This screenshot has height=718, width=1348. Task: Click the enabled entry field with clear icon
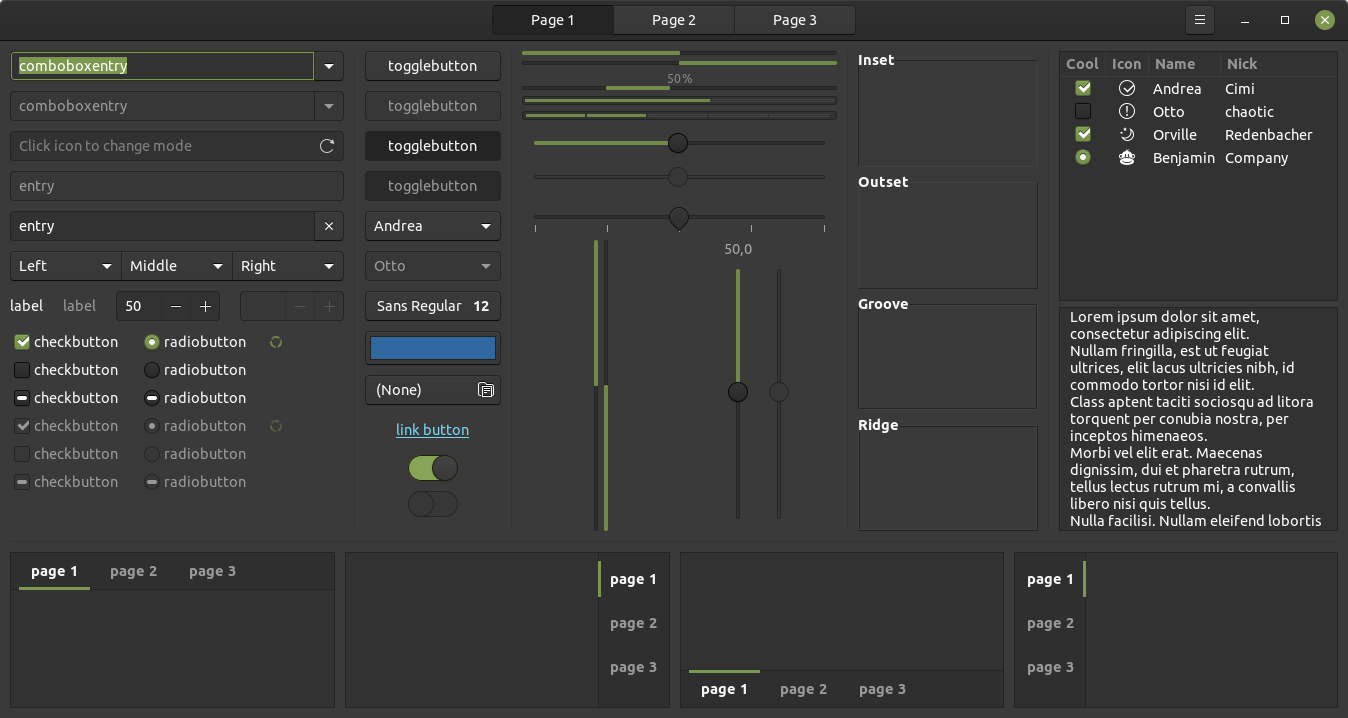[x=163, y=226]
